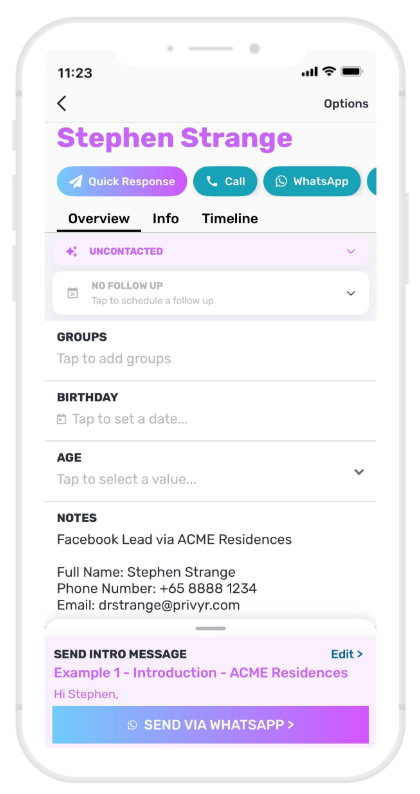Tap the paper plane Quick Response icon

click(x=75, y=181)
